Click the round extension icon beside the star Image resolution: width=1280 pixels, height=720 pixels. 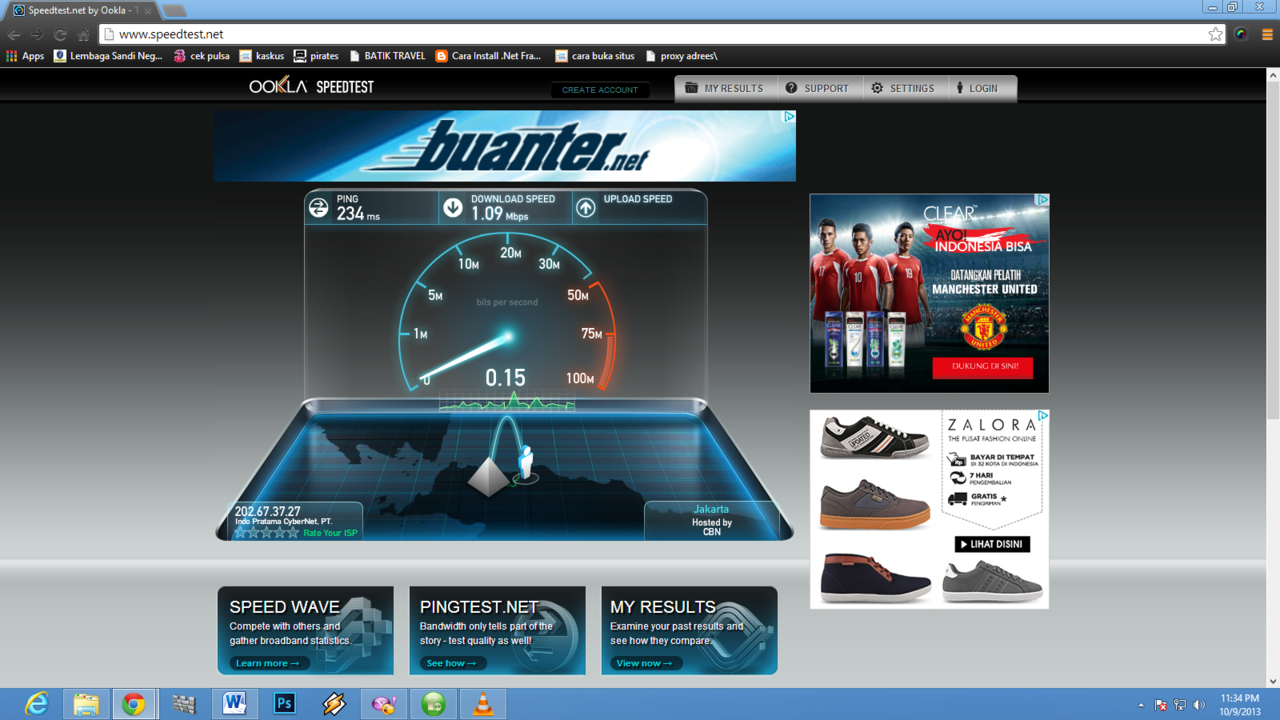1241,34
